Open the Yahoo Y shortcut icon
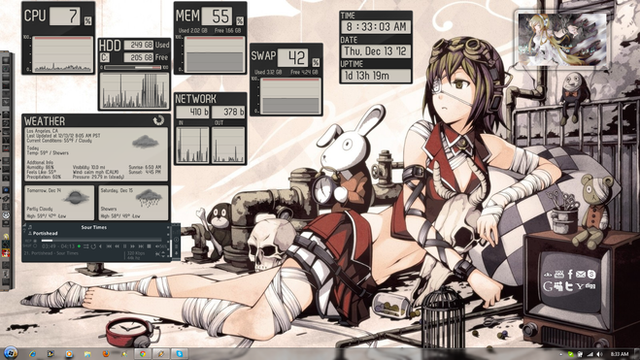This screenshot has height=360, width=640. tap(580, 286)
